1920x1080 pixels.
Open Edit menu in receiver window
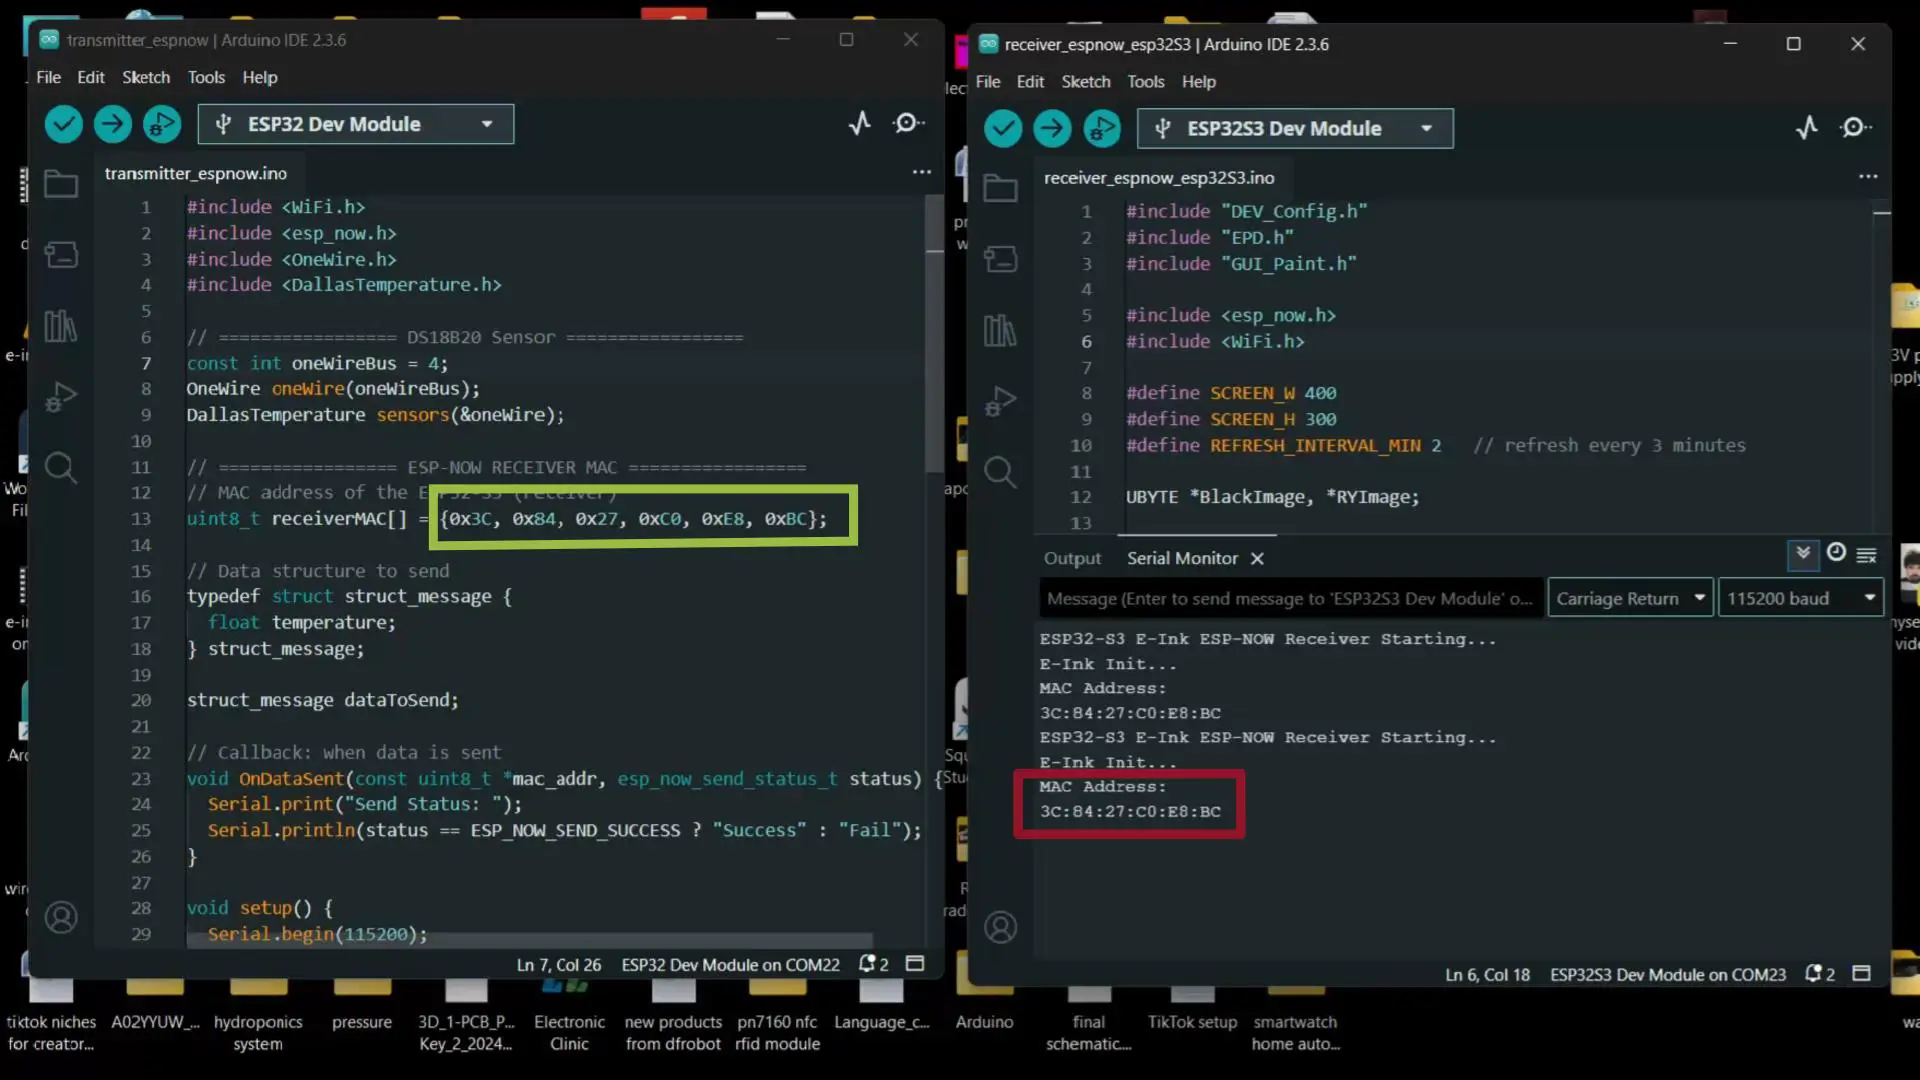(1030, 82)
